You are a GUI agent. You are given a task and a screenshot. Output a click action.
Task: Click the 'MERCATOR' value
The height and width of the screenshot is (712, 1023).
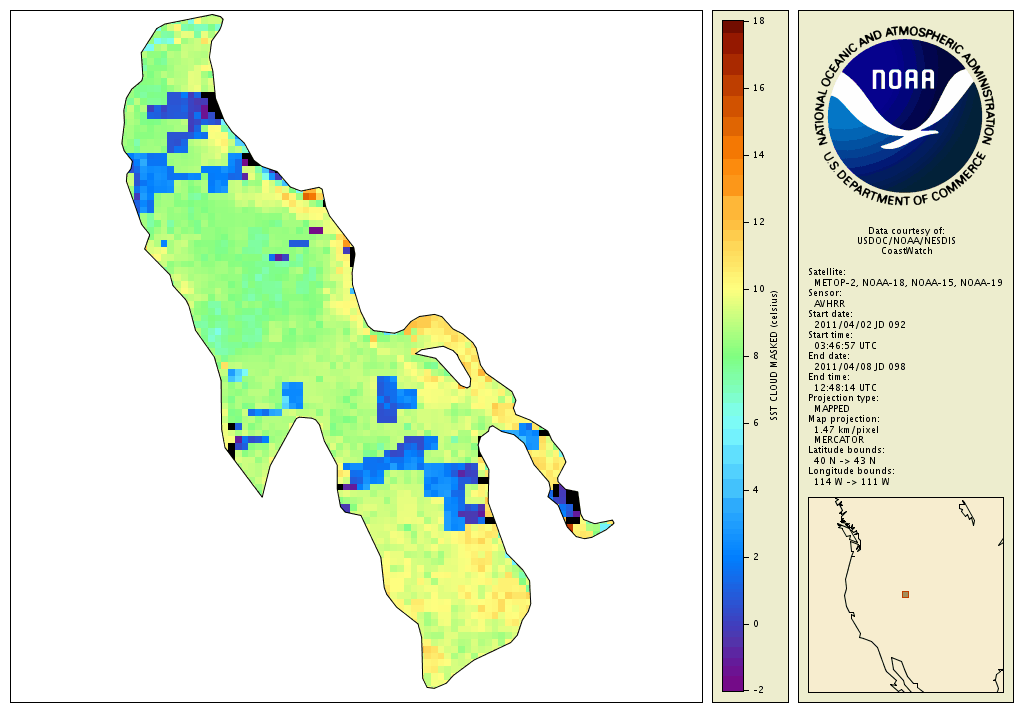(837, 440)
